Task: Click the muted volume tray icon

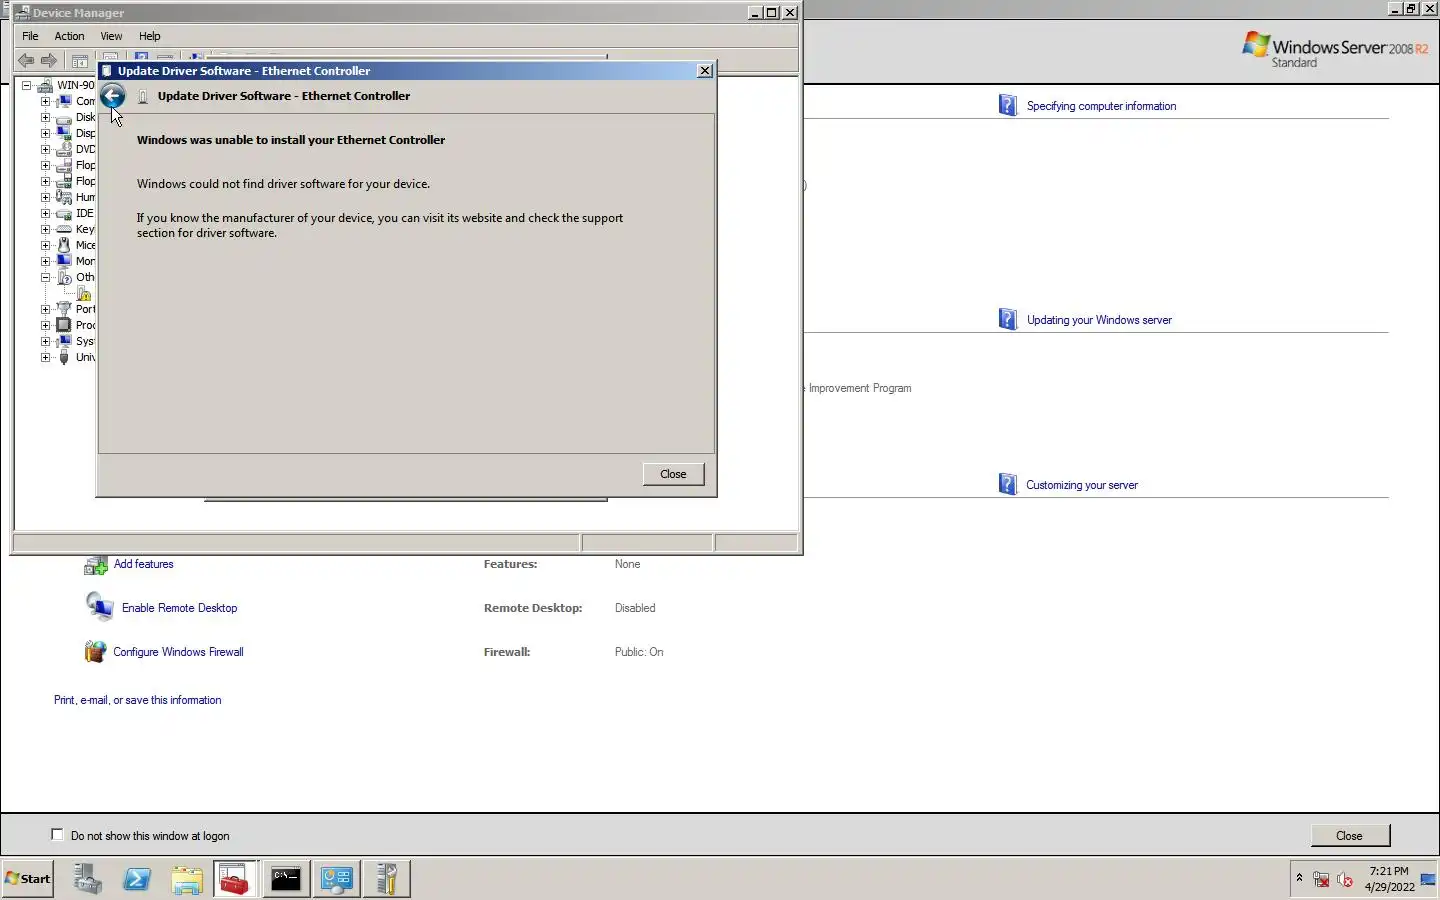Action: tap(1345, 880)
